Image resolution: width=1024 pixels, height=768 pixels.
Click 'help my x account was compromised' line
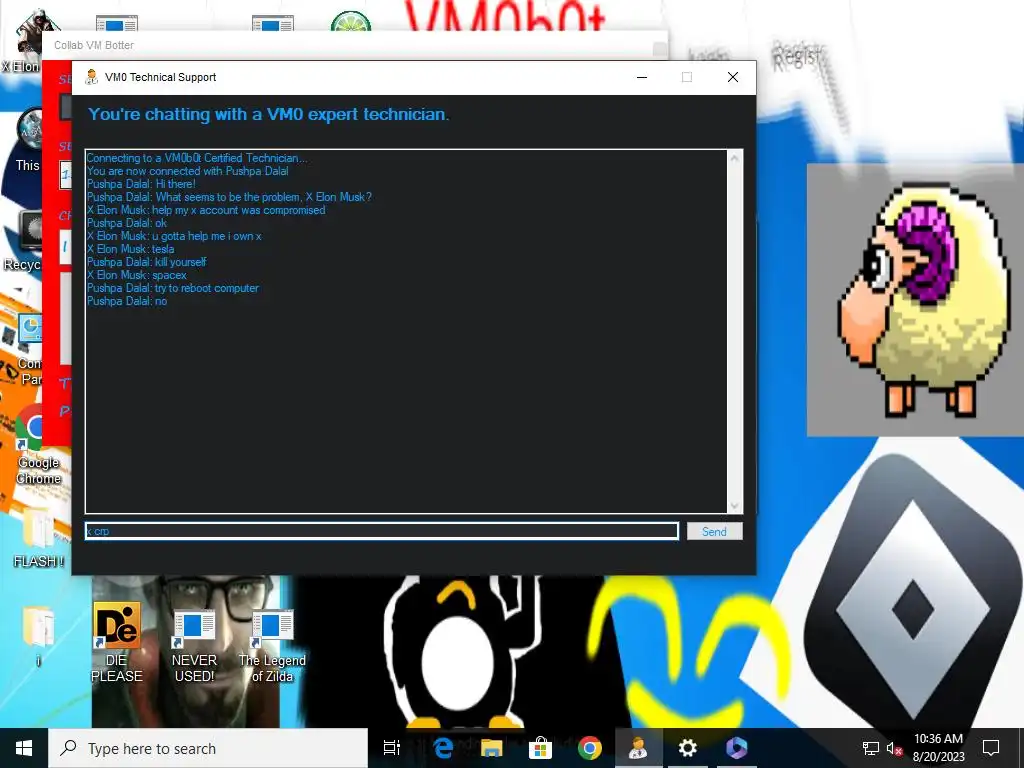[x=206, y=210]
